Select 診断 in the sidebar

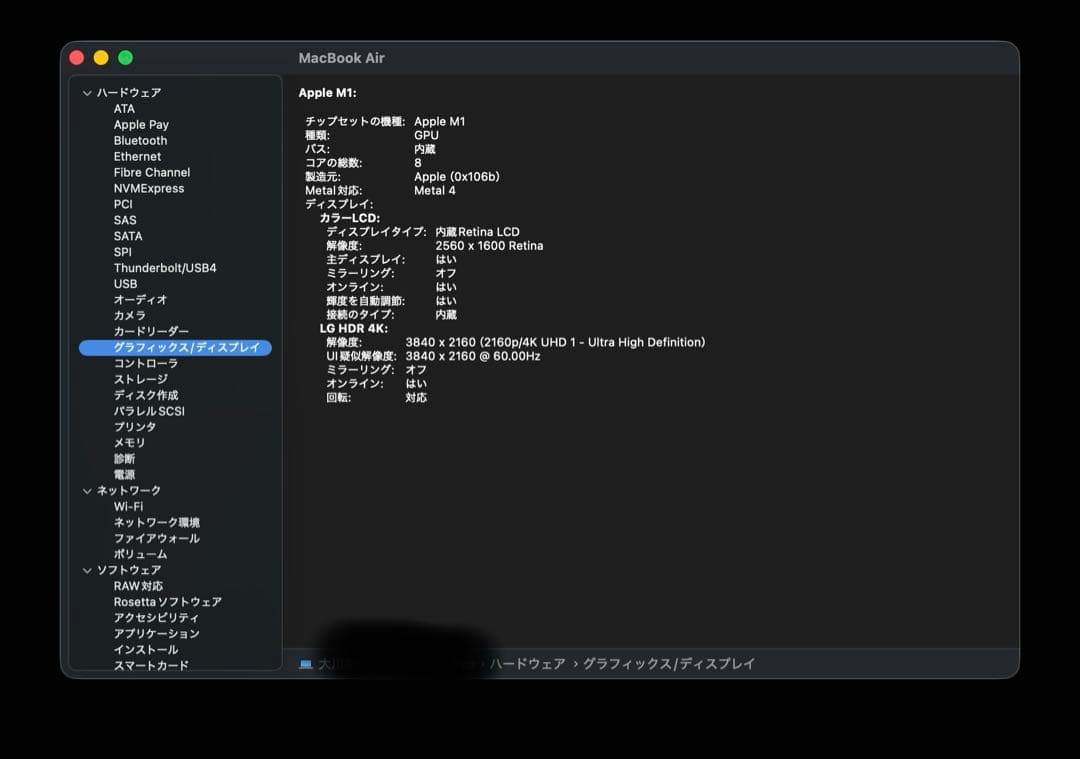124,459
